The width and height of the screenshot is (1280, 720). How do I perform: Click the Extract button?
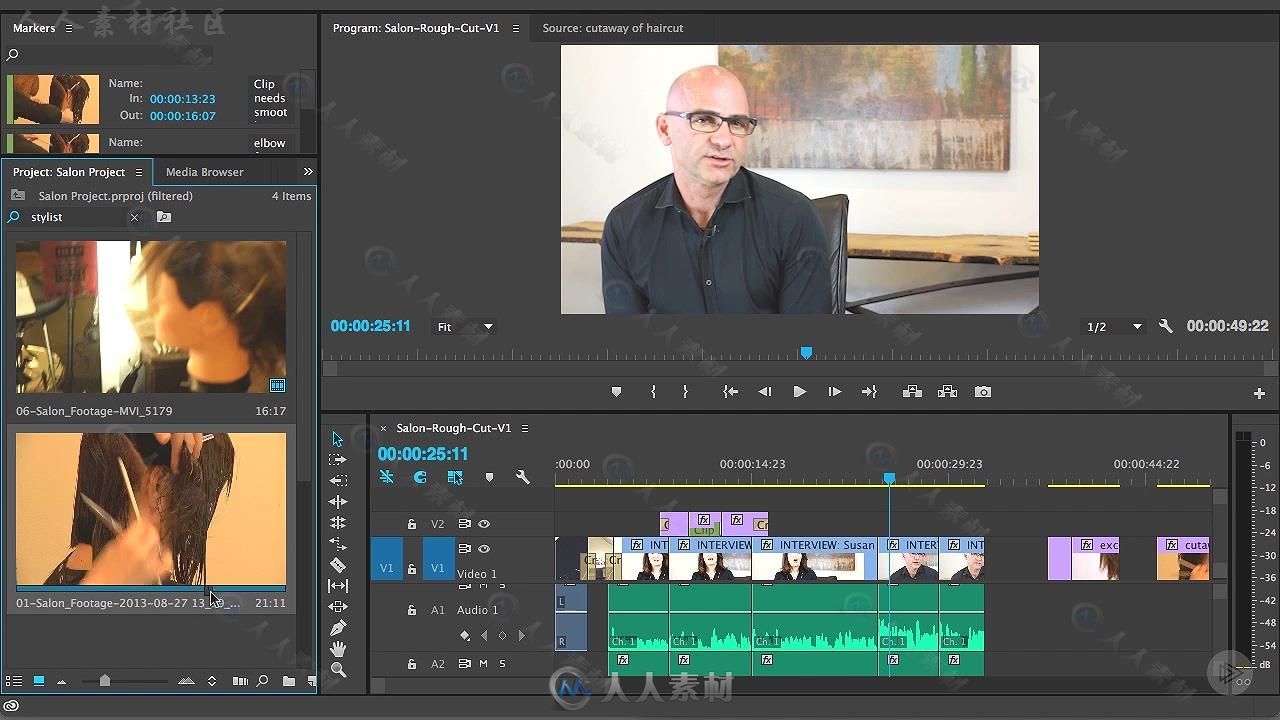pyautogui.click(x=948, y=392)
